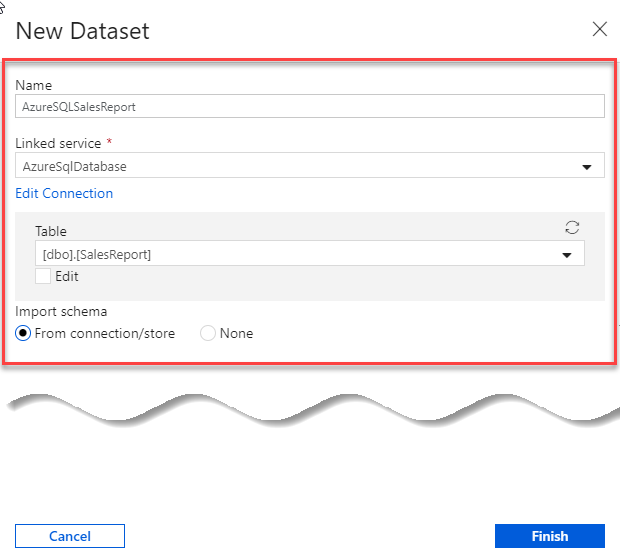This screenshot has width=620, height=559.
Task: Click the Finish button
Action: tap(550, 536)
